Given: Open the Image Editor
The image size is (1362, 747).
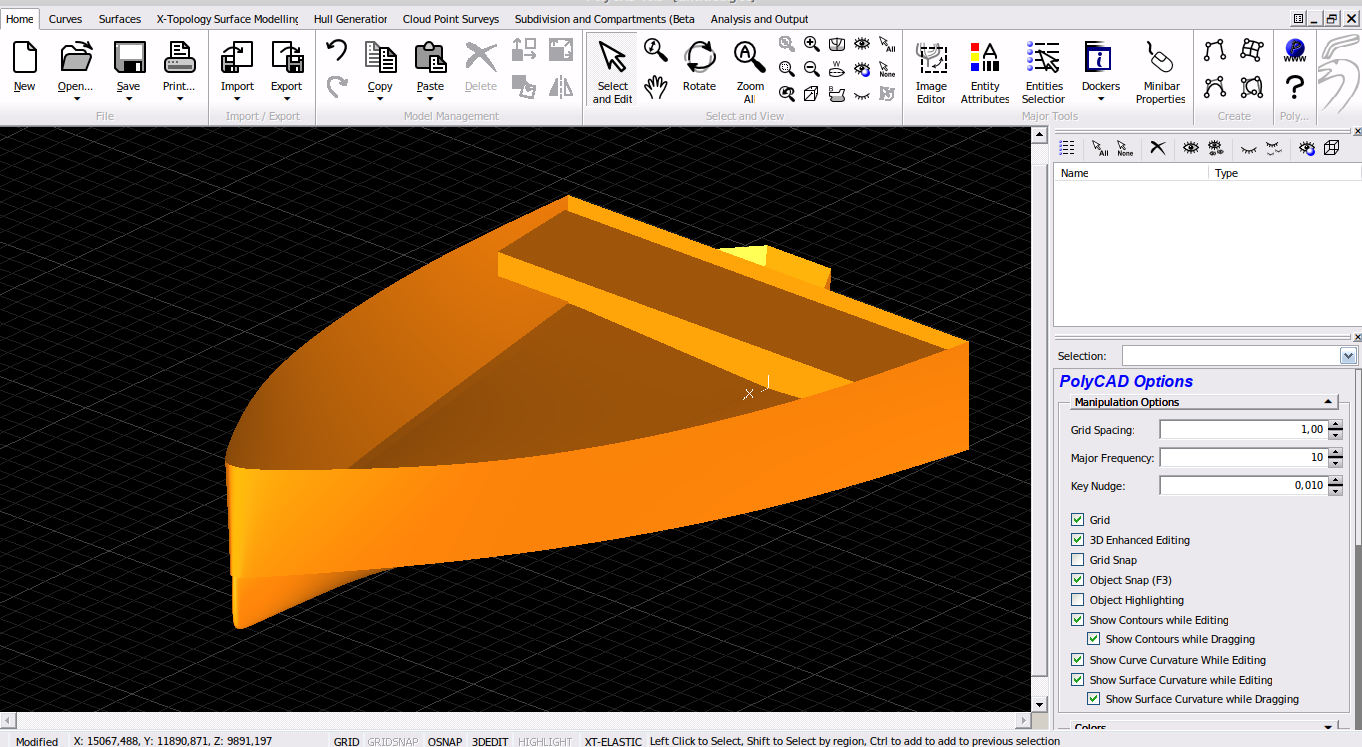Looking at the screenshot, I should point(931,71).
